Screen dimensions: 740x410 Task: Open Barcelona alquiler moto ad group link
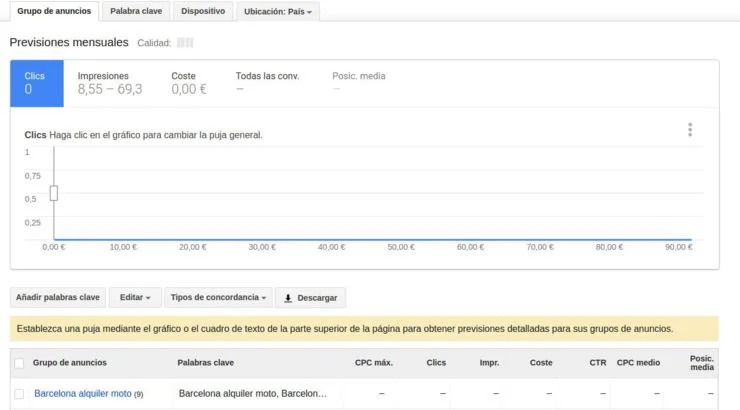(x=83, y=393)
